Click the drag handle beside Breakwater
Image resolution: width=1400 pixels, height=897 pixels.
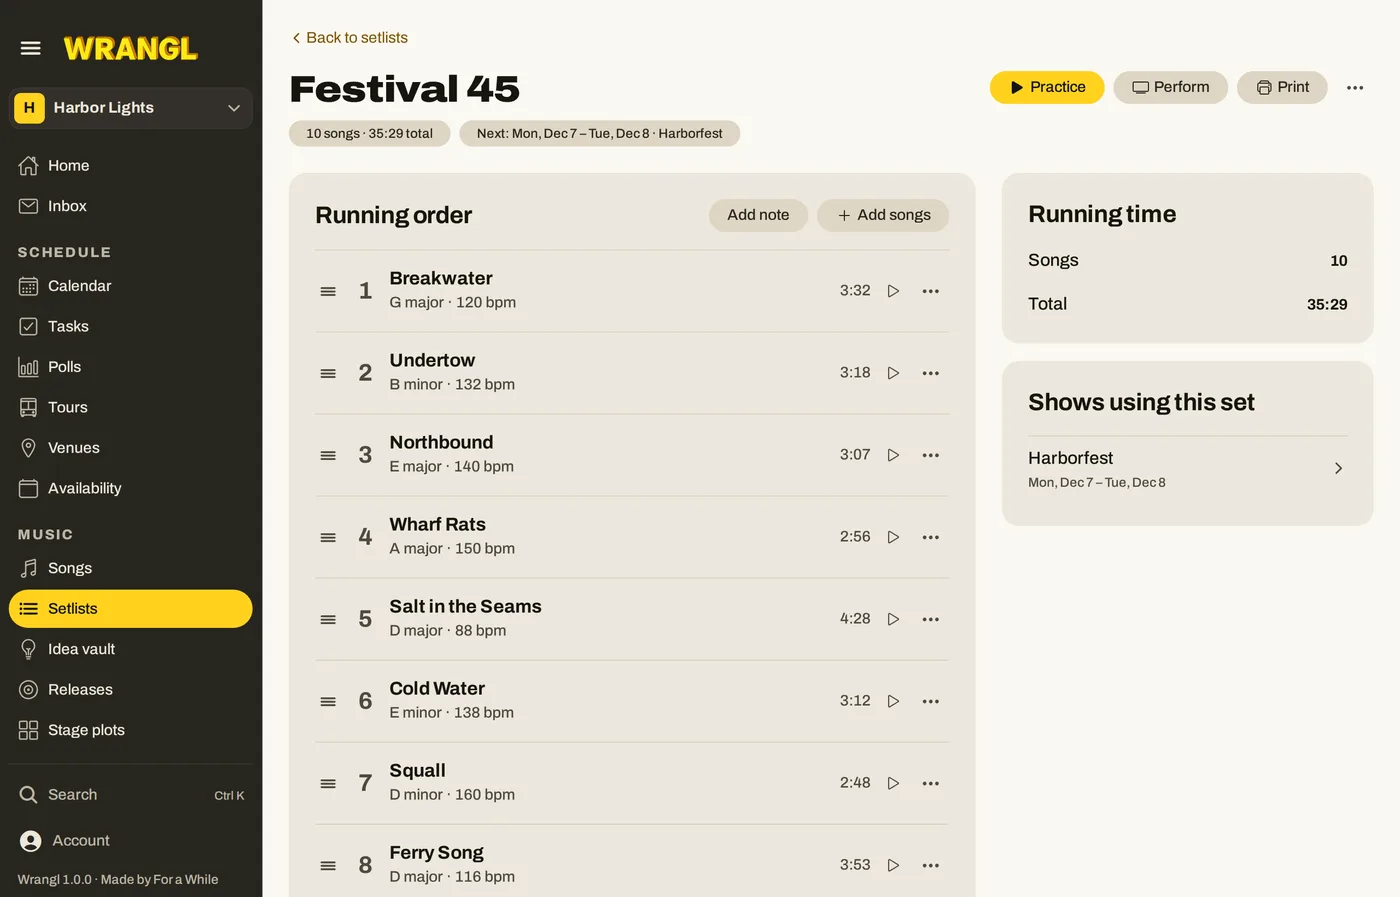tap(328, 291)
